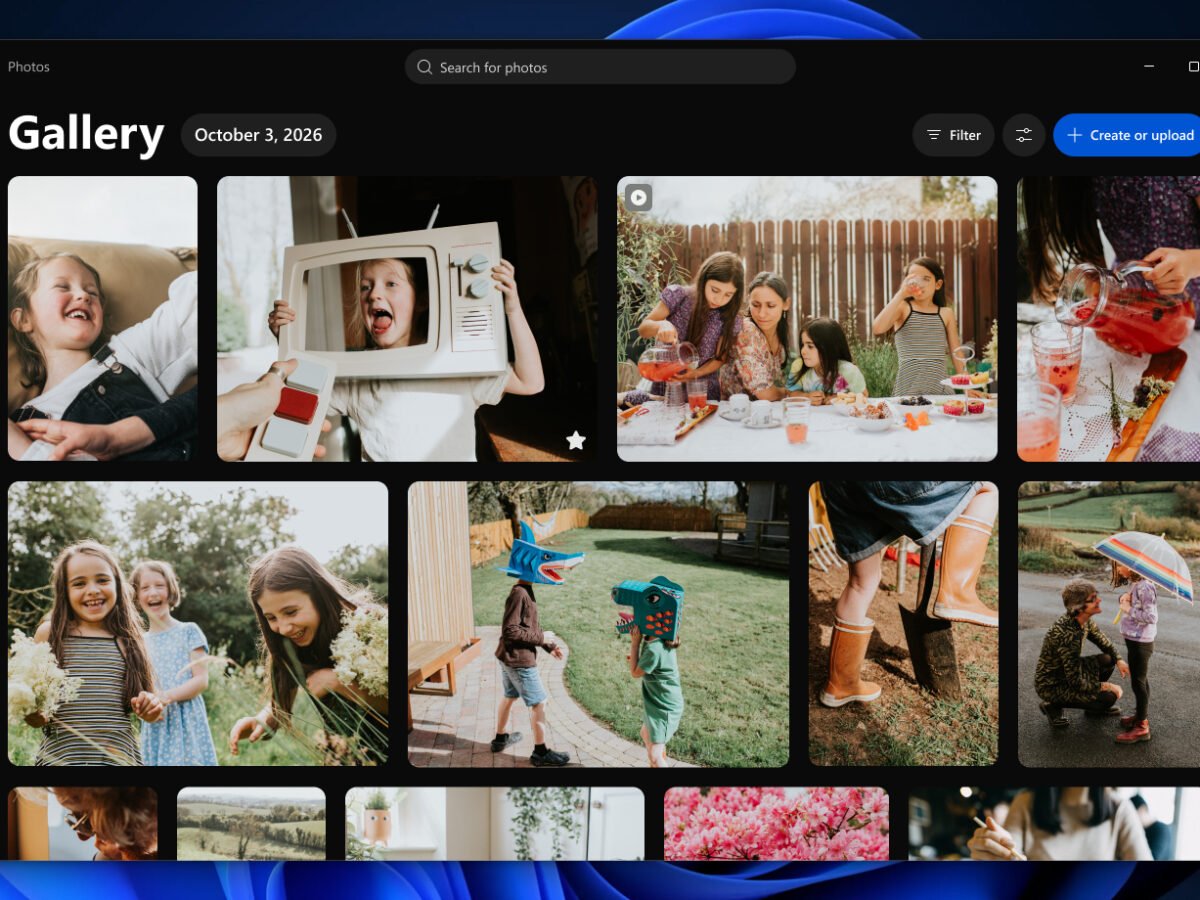Focus the Search for photos field
Screen dimensions: 1200x900
point(600,67)
